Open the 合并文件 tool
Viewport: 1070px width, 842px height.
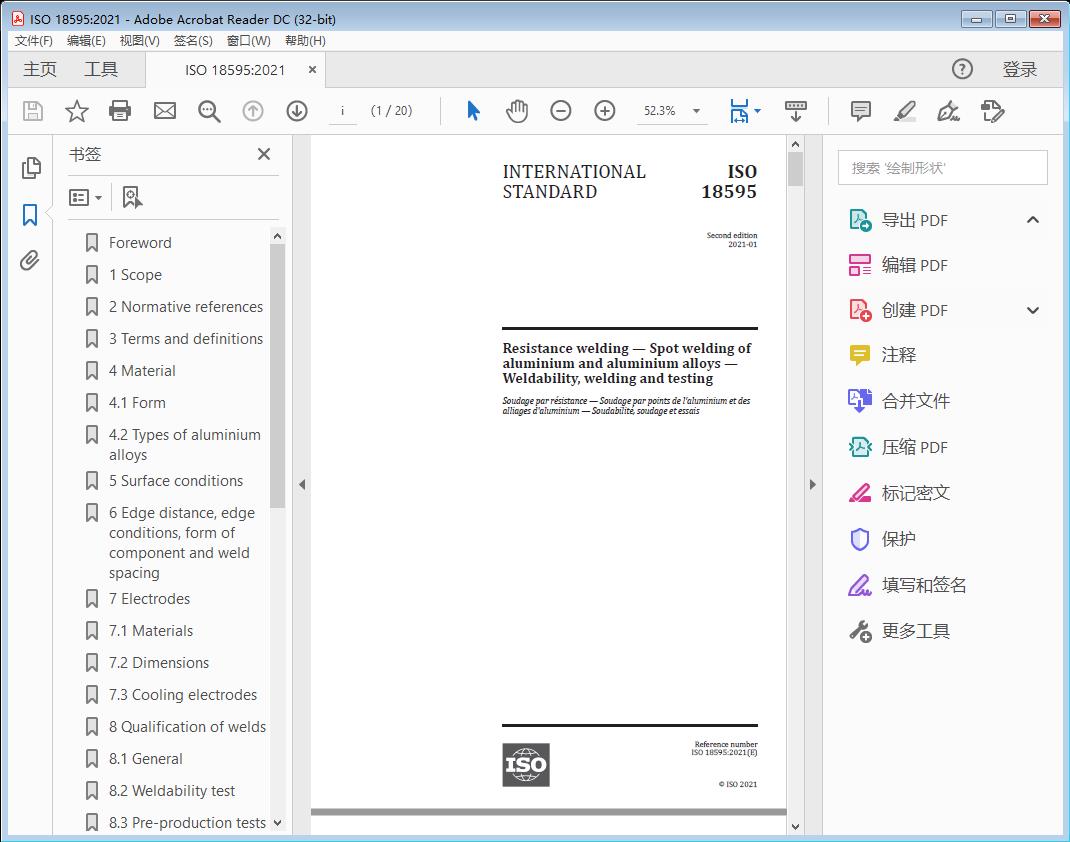tap(899, 401)
